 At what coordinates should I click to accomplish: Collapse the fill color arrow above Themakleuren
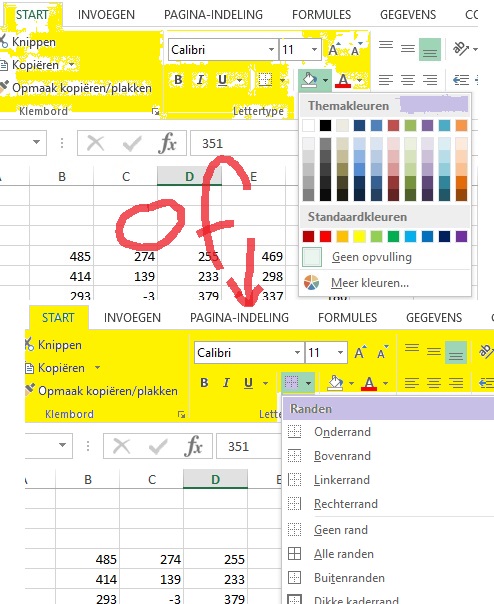tap(326, 80)
